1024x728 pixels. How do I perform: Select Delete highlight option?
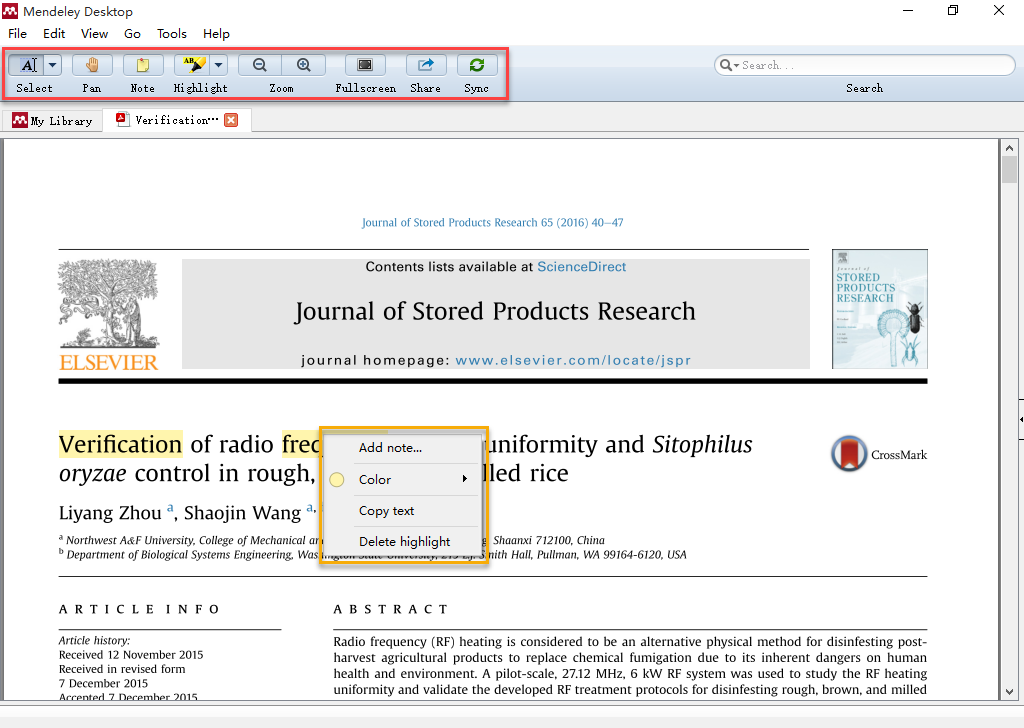[x=404, y=541]
